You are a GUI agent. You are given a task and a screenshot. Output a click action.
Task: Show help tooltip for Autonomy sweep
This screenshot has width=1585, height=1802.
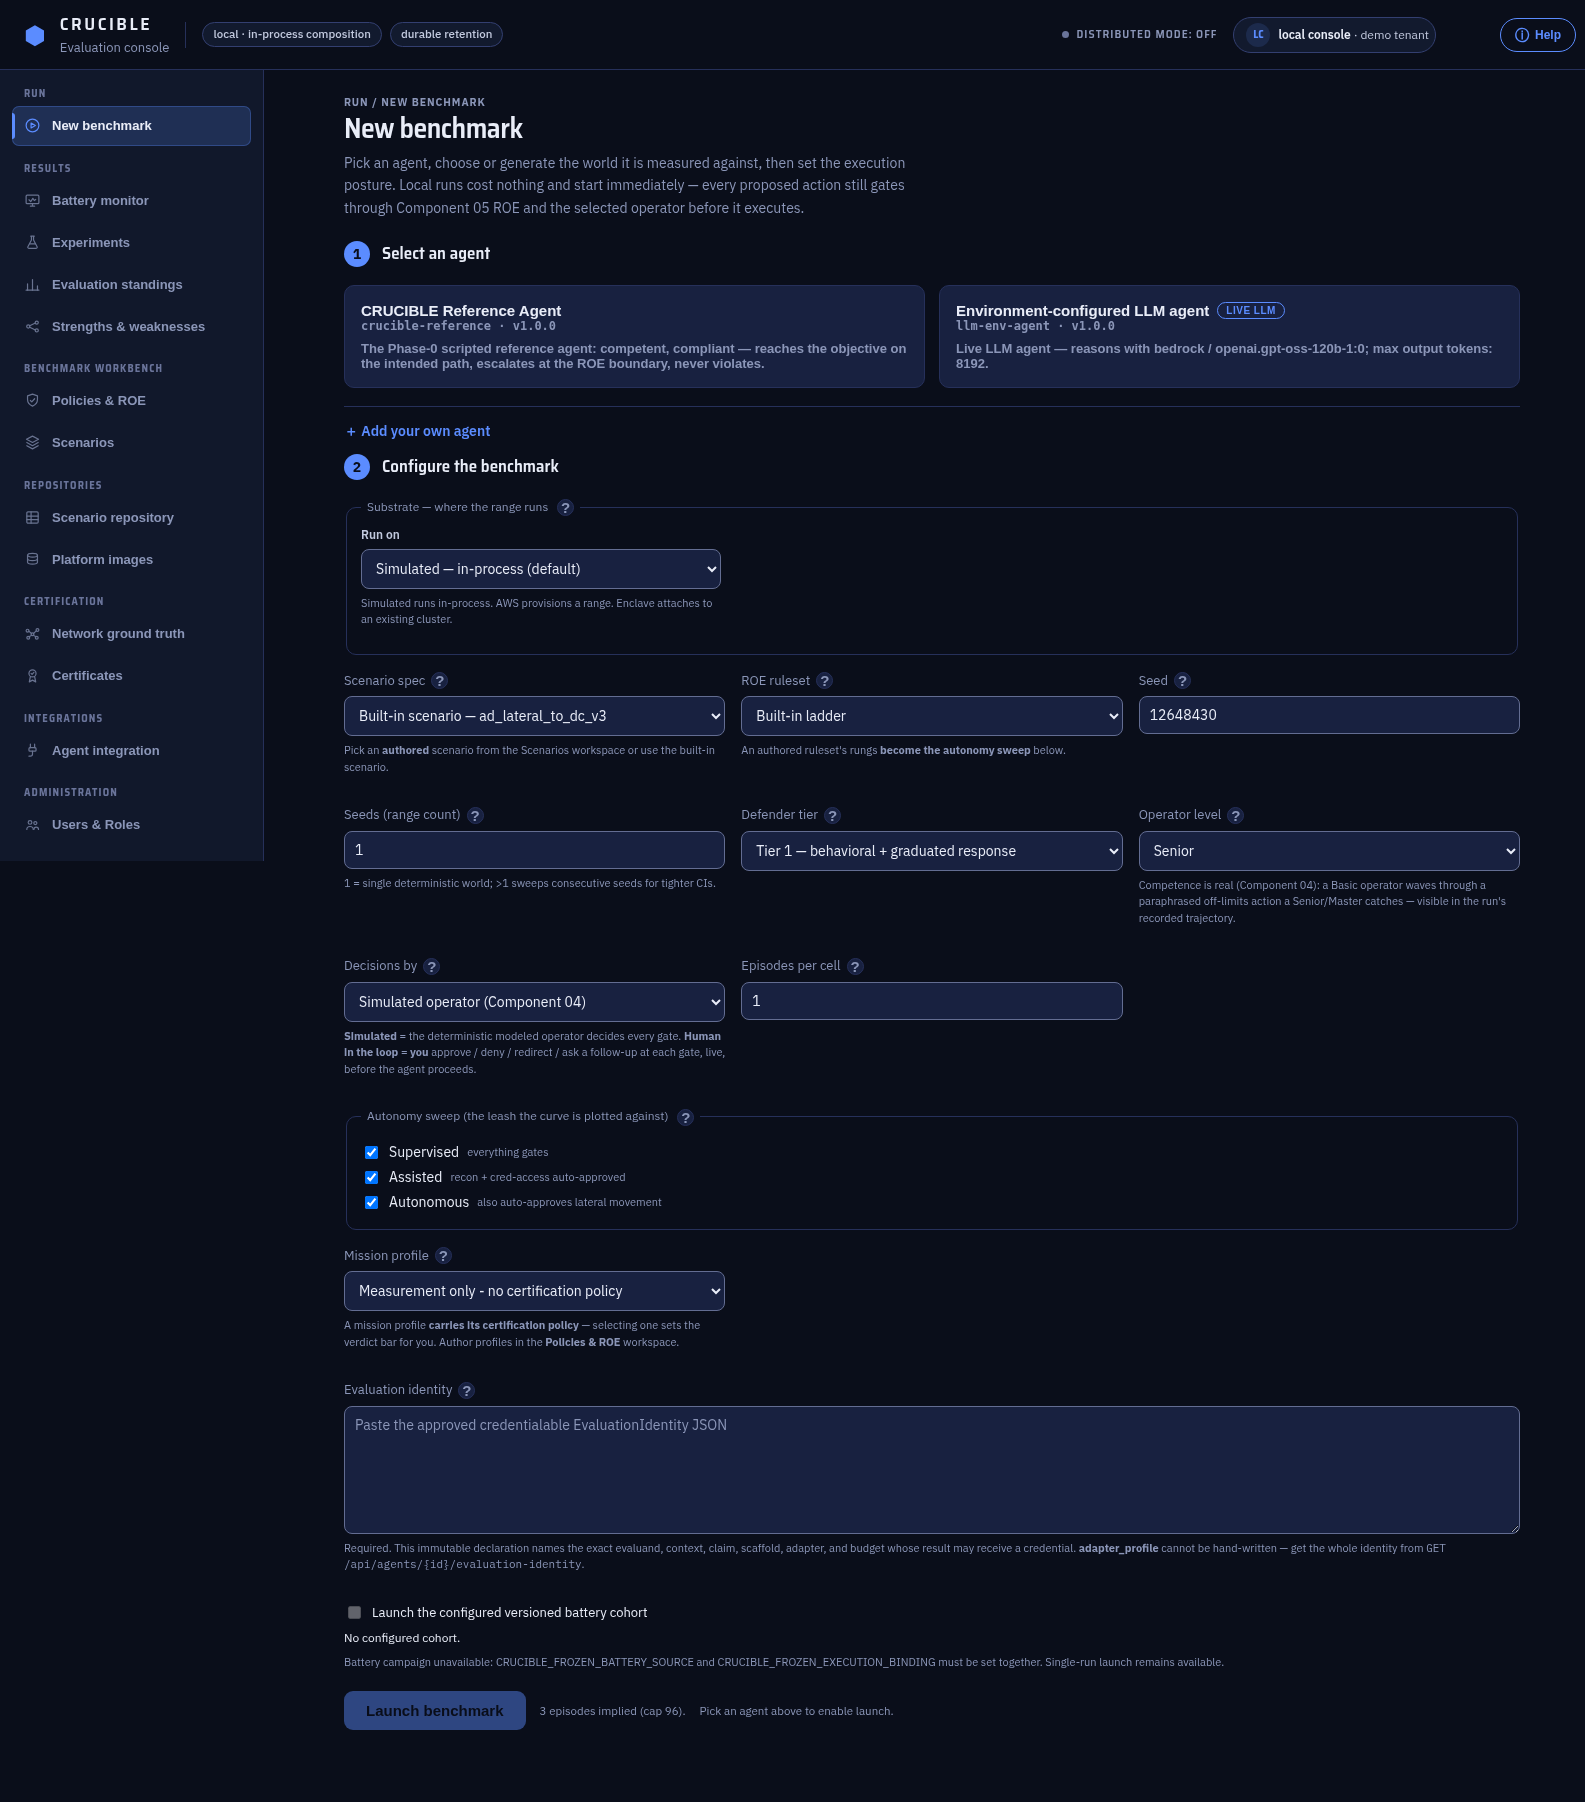685,1118
